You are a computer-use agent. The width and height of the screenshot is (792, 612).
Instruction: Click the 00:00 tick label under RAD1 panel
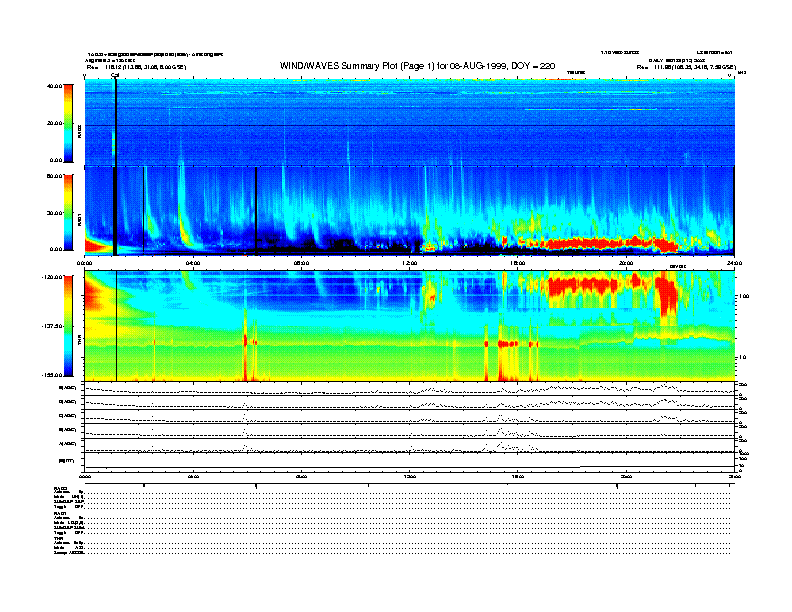coord(84,263)
